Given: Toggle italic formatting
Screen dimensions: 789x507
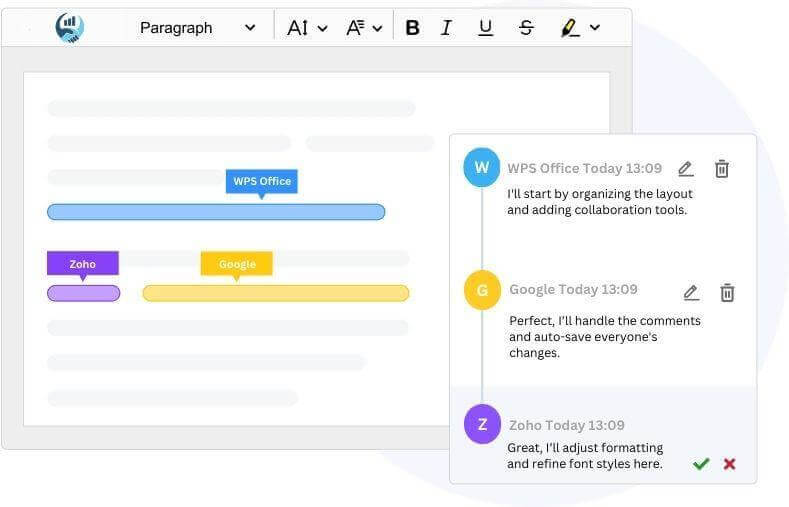Looking at the screenshot, I should (x=446, y=28).
